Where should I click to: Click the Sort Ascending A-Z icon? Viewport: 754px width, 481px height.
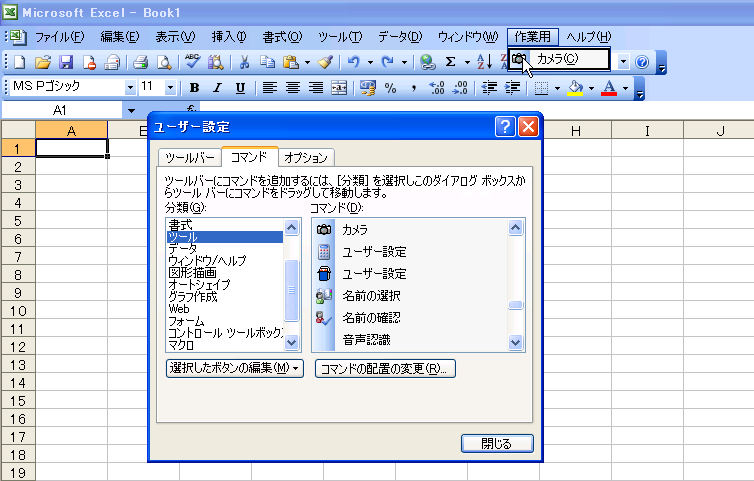tap(484, 62)
